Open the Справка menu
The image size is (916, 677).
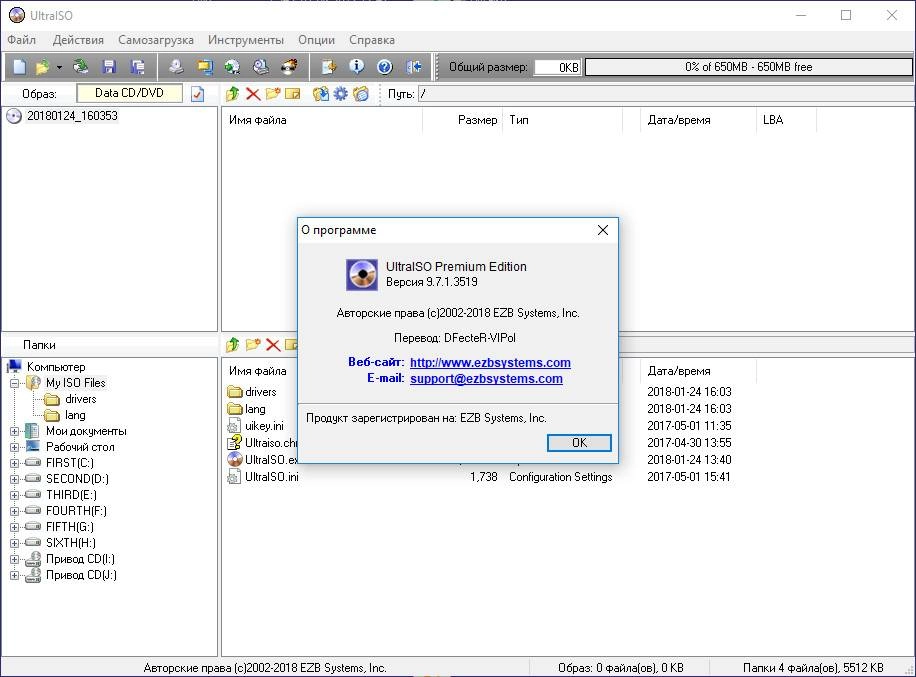[372, 40]
